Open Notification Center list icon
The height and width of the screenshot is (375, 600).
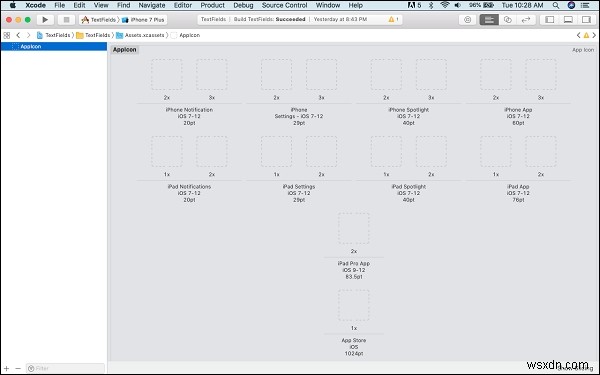pyautogui.click(x=585, y=5)
